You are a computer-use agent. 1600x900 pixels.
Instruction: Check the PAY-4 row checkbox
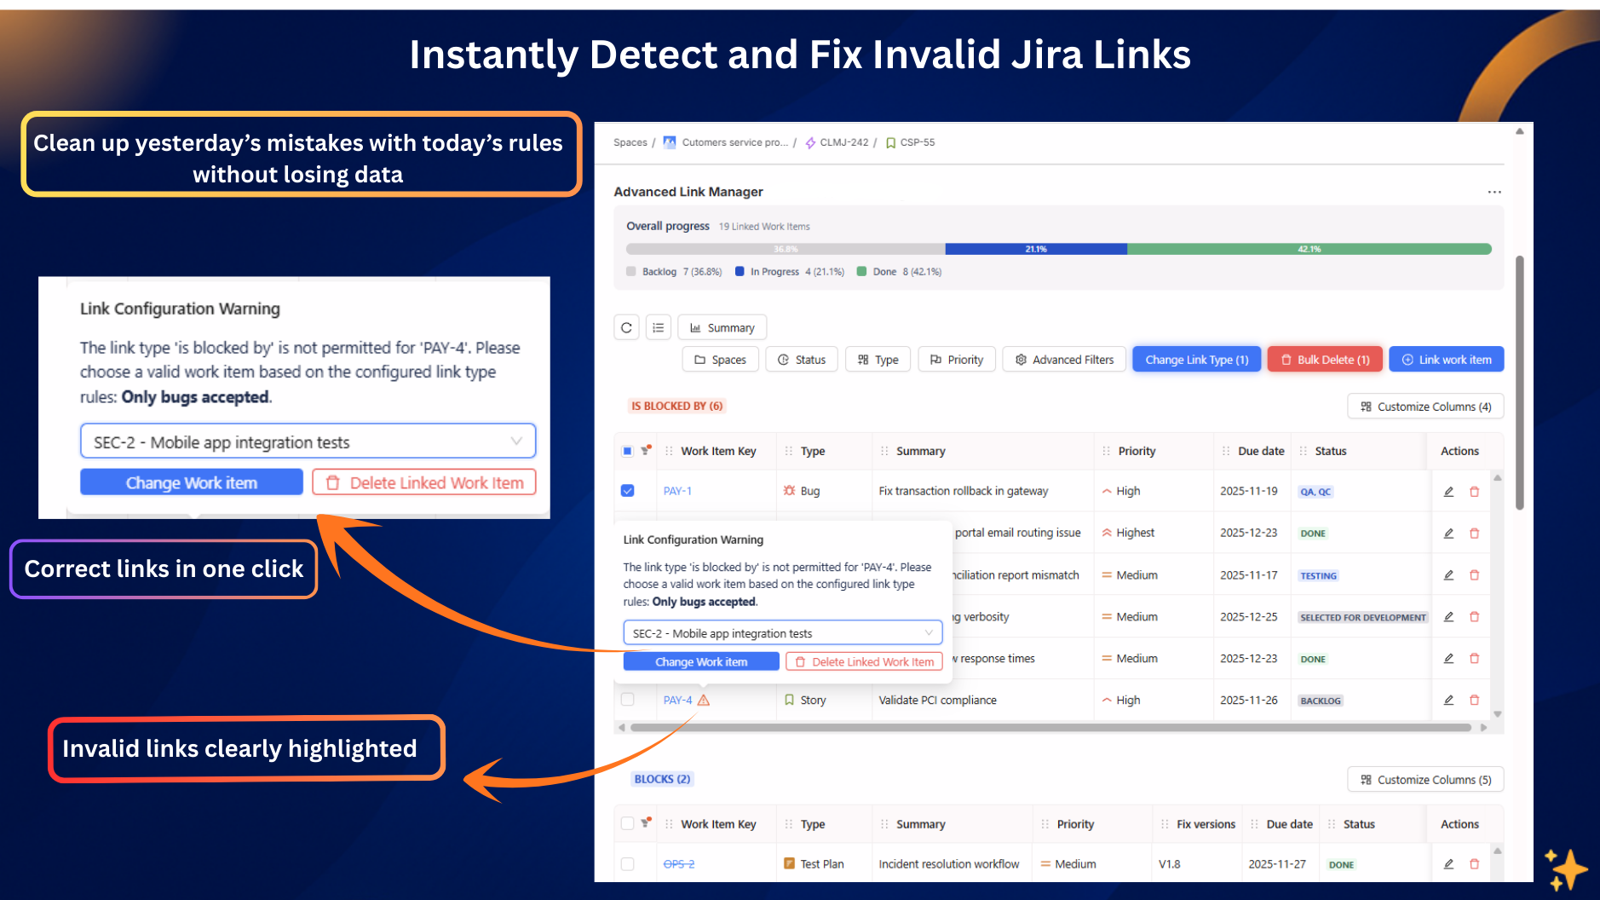[x=627, y=700]
